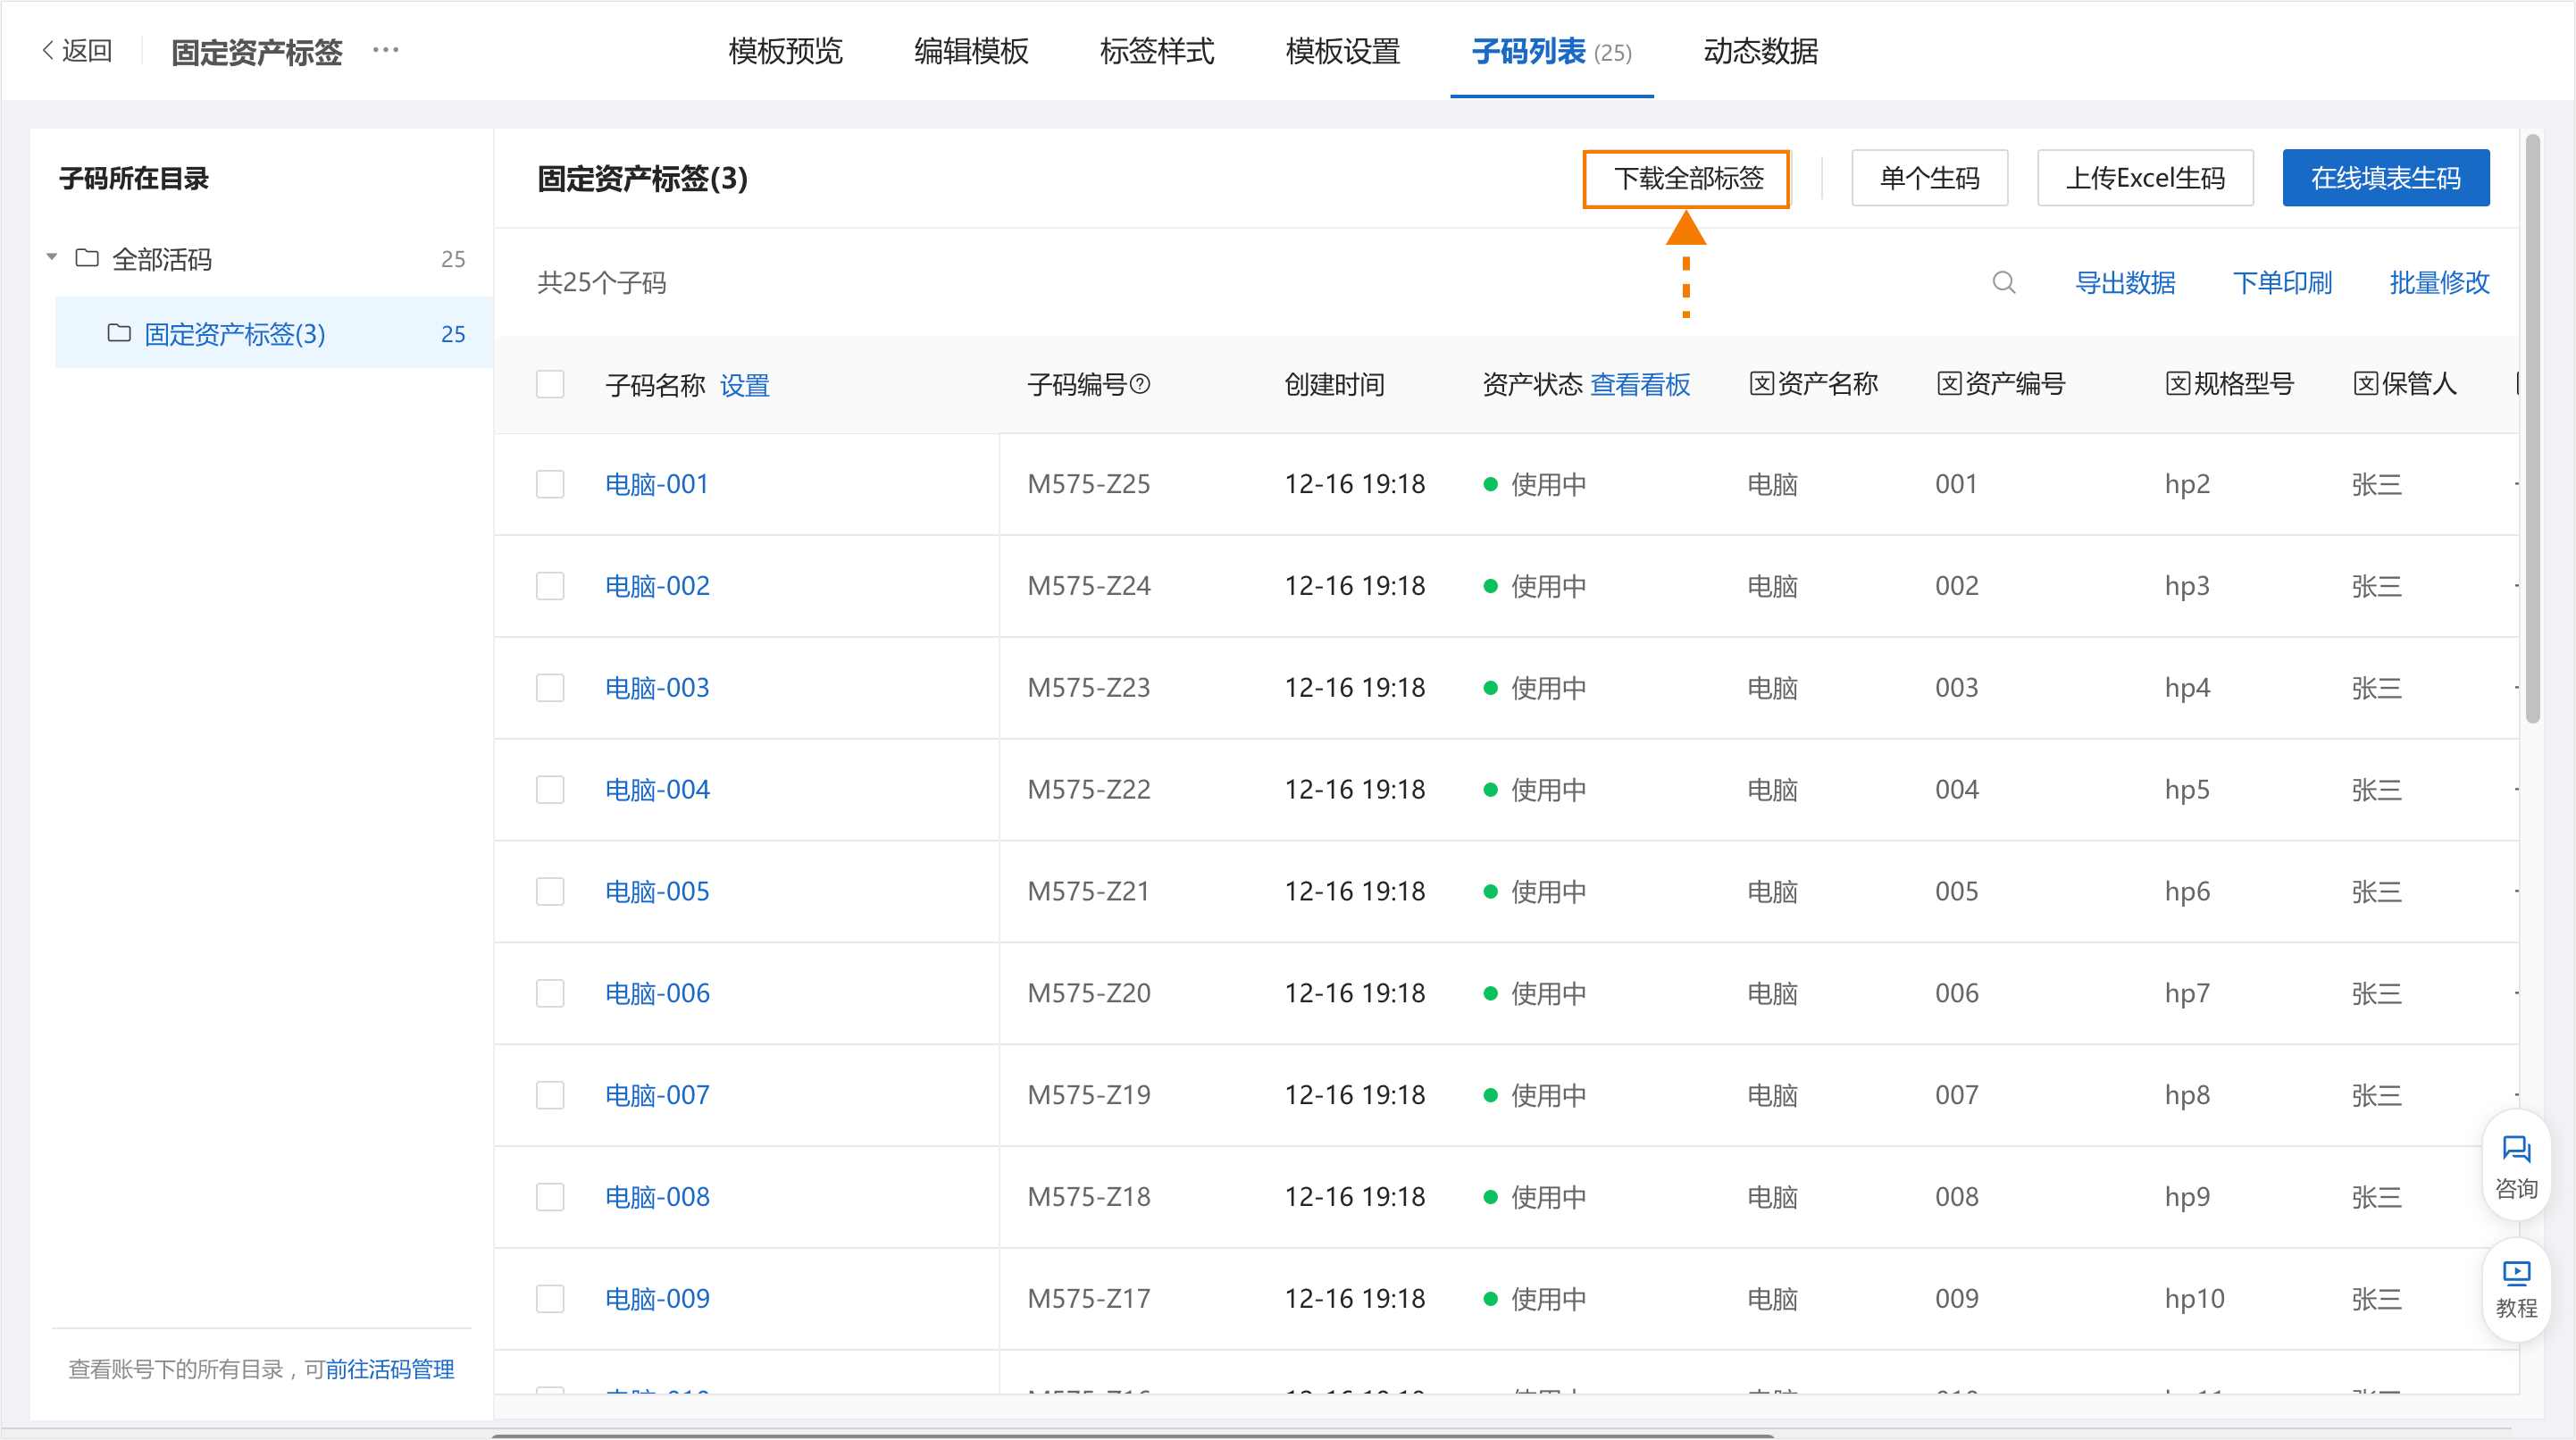Toggle the select-all header checkbox
The image size is (2576, 1440).
pyautogui.click(x=550, y=384)
